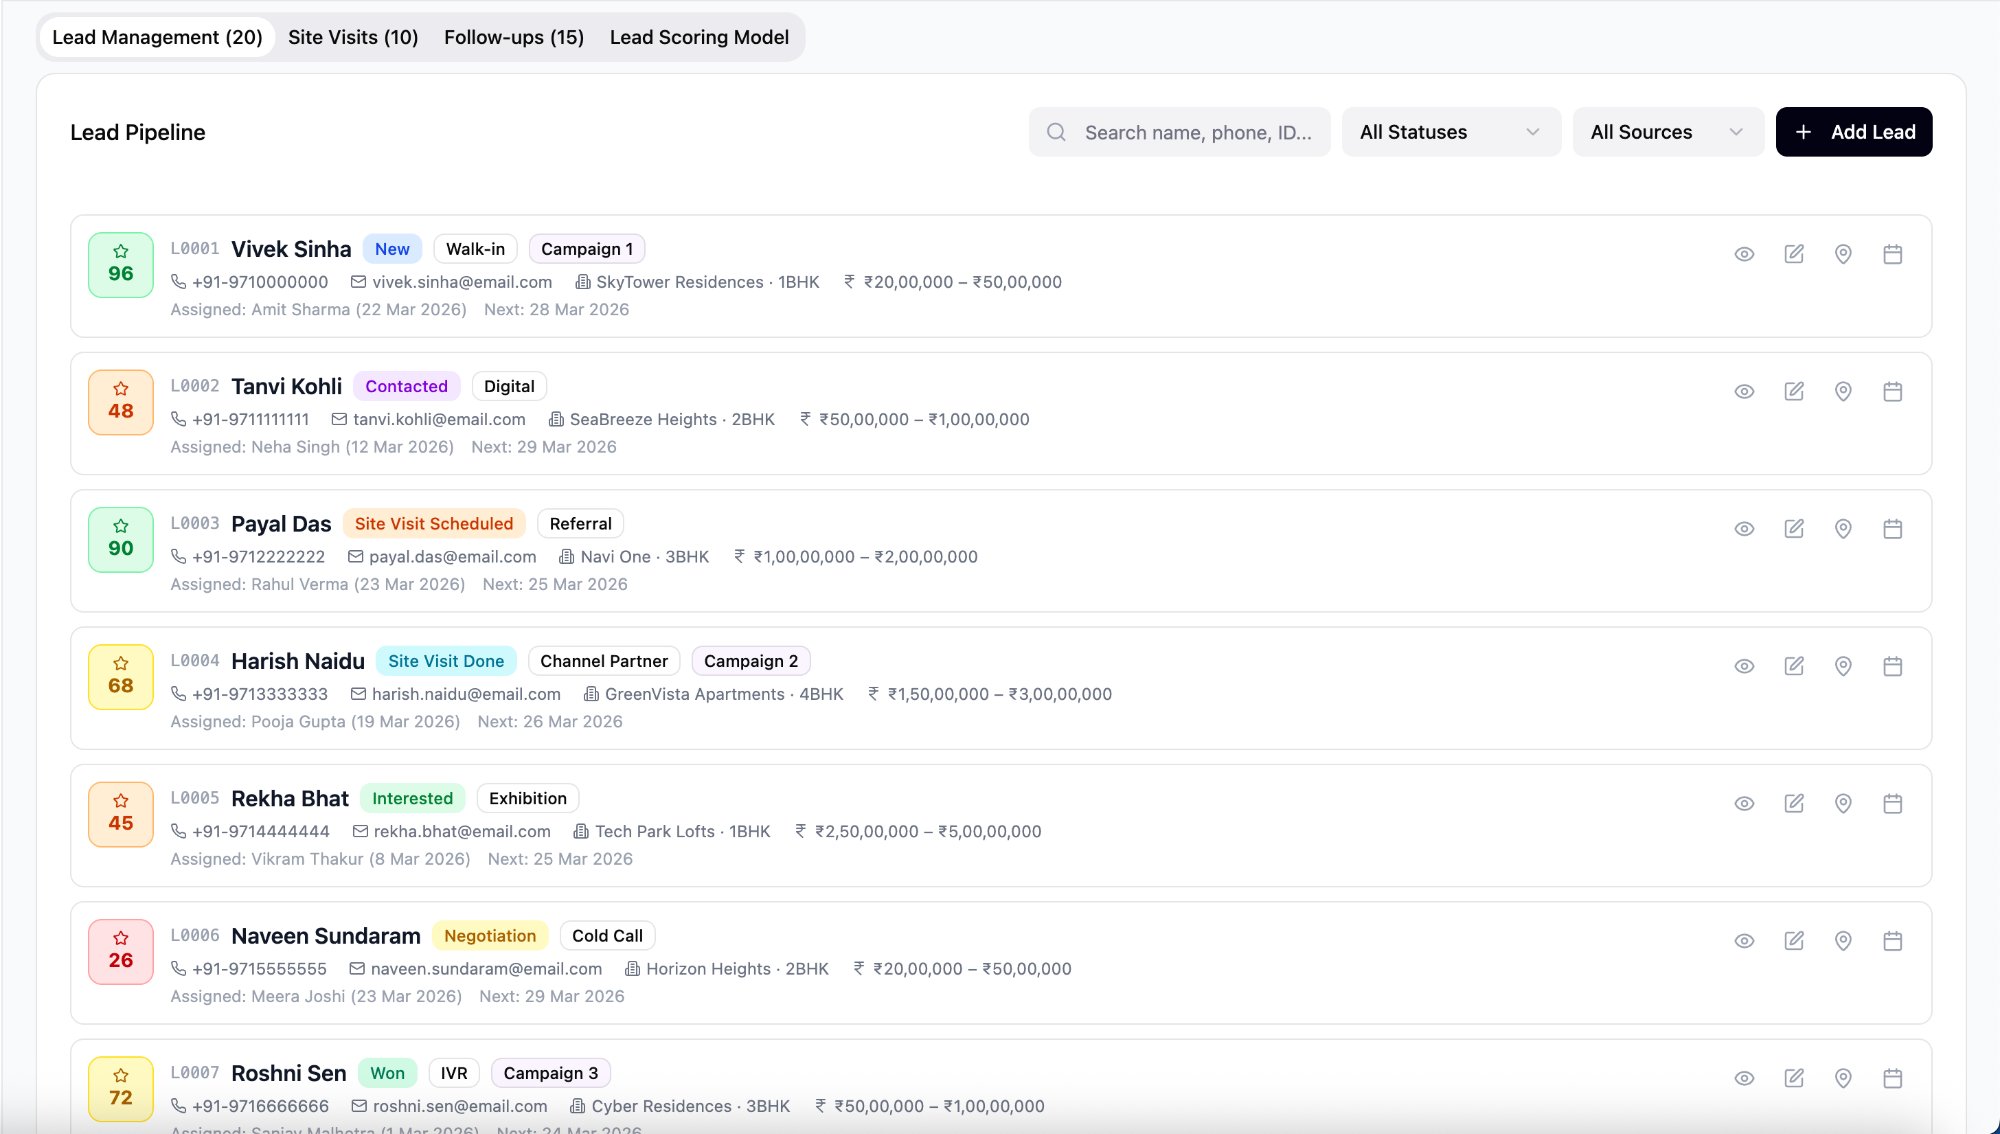This screenshot has width=2000, height=1134.
Task: Edit the Tanvi Kohli lead
Action: tap(1794, 391)
